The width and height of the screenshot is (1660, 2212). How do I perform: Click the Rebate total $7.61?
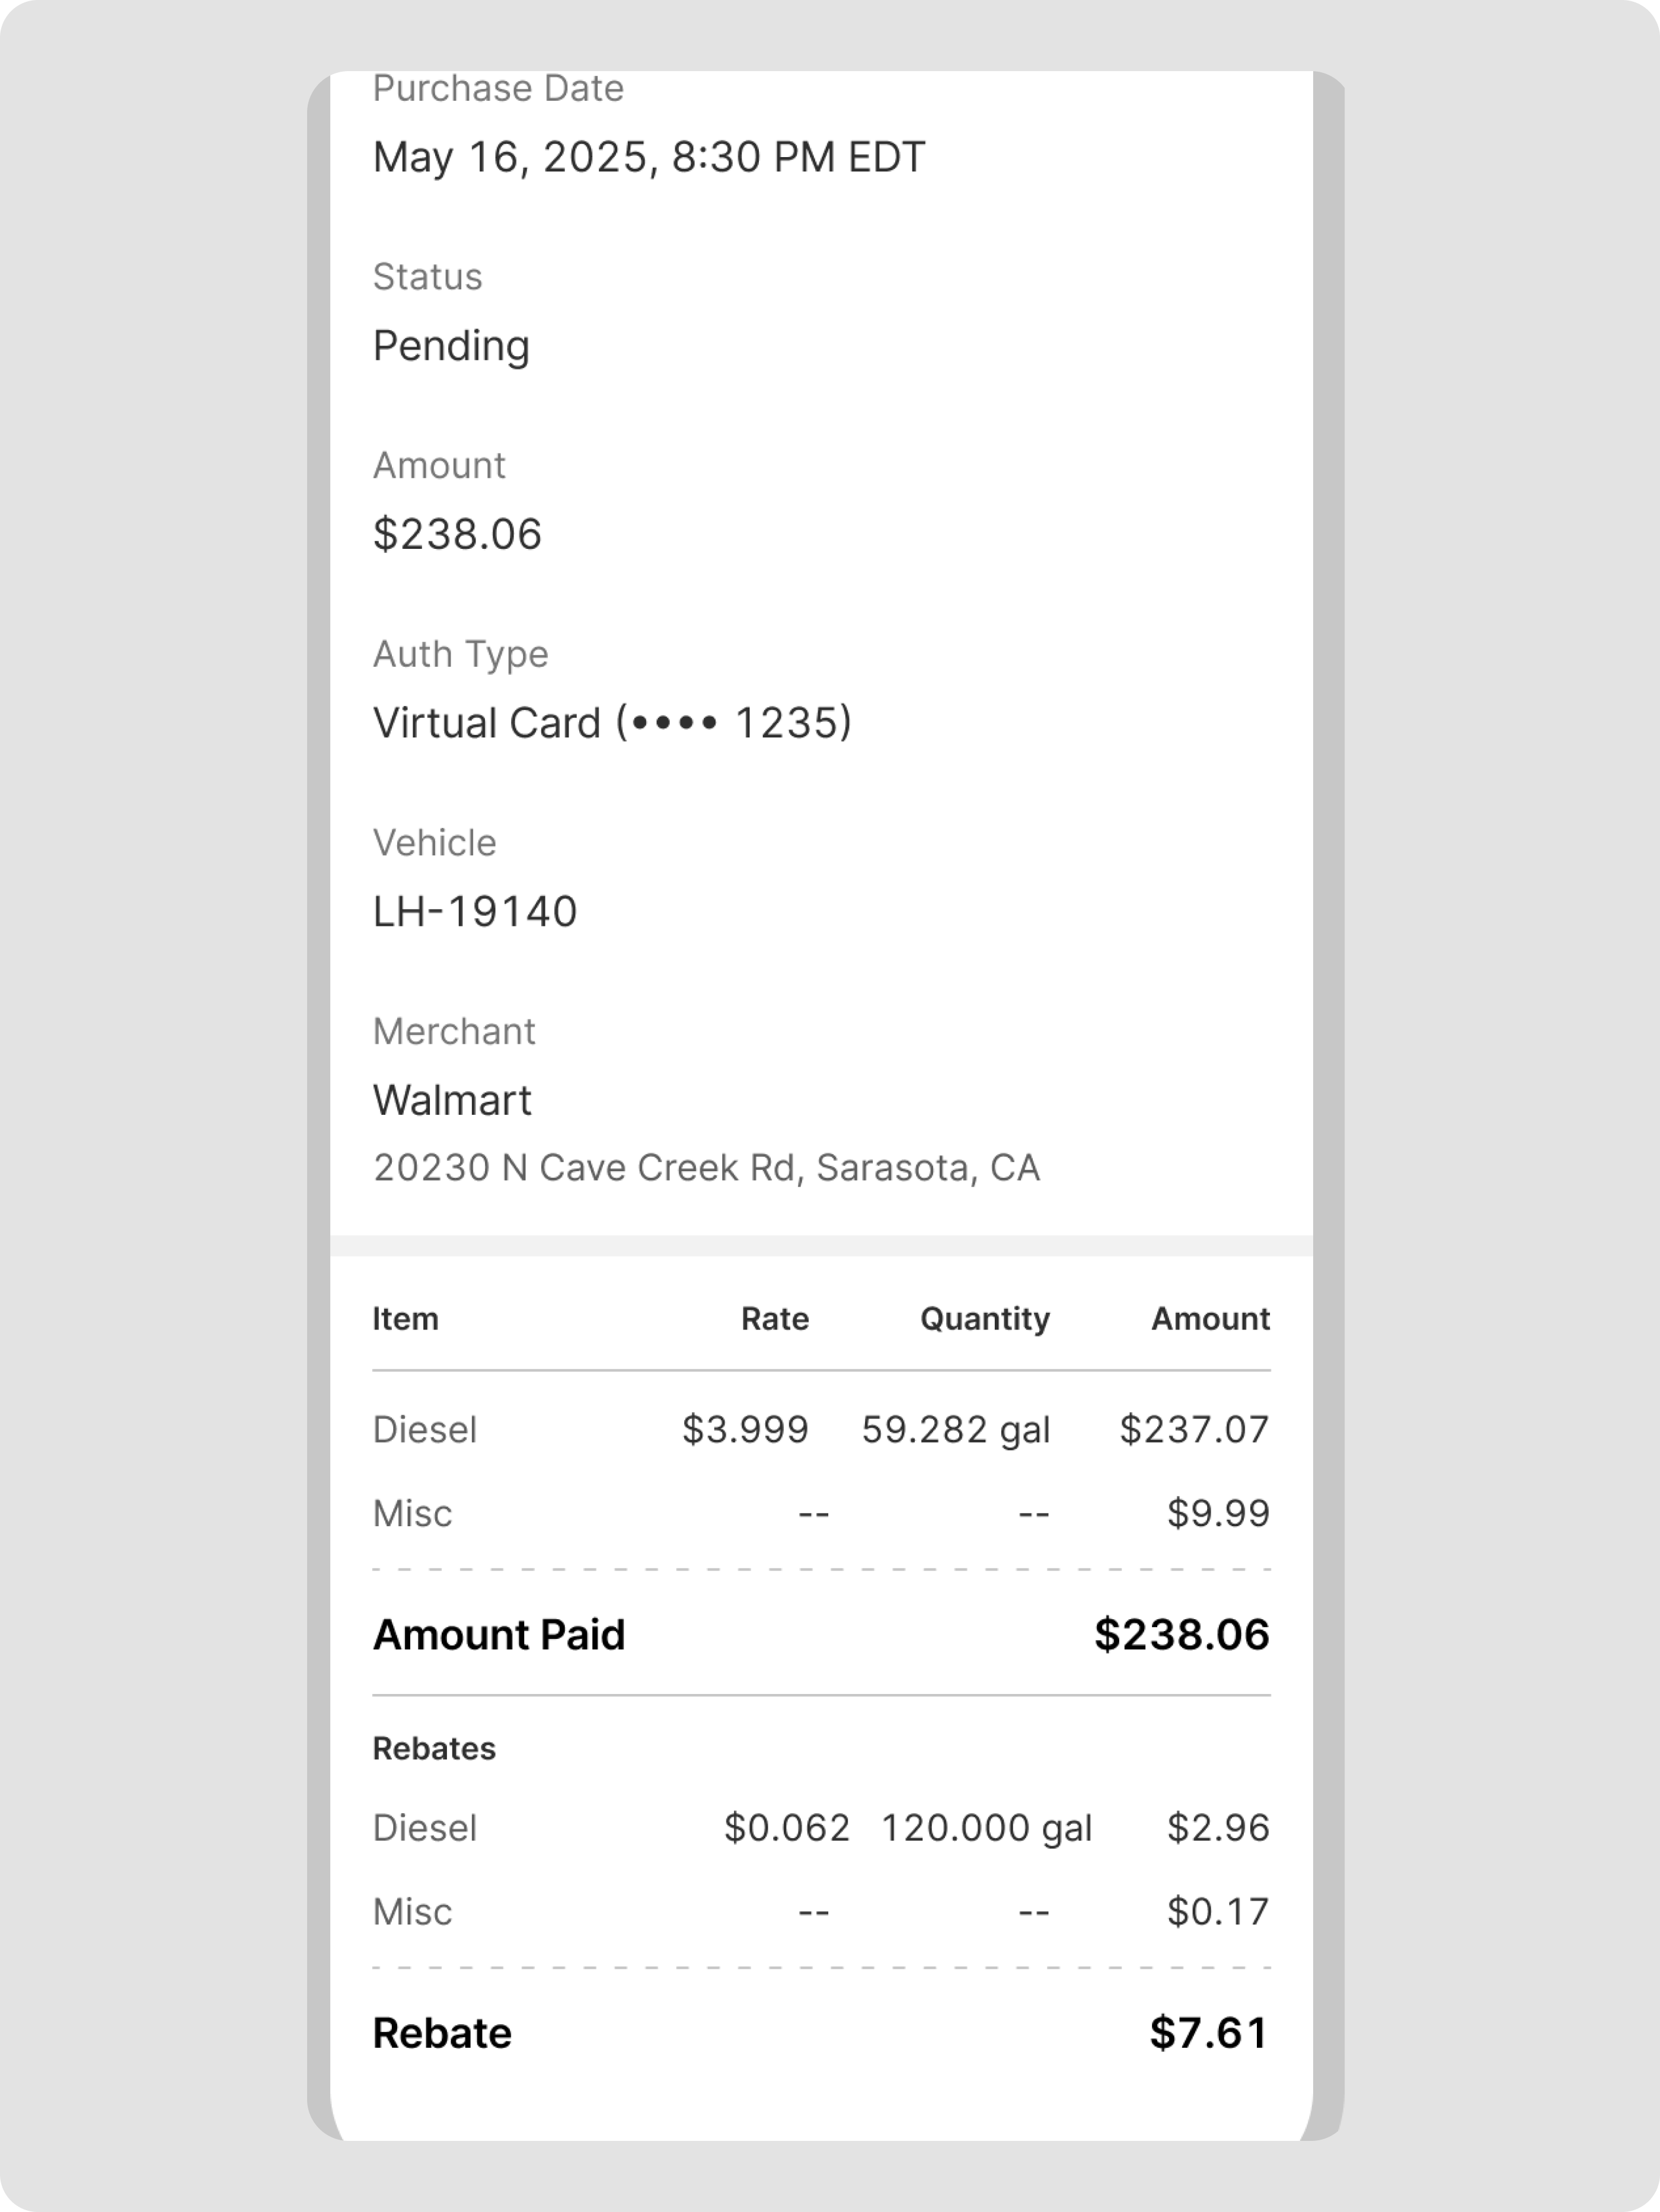click(x=1209, y=2034)
